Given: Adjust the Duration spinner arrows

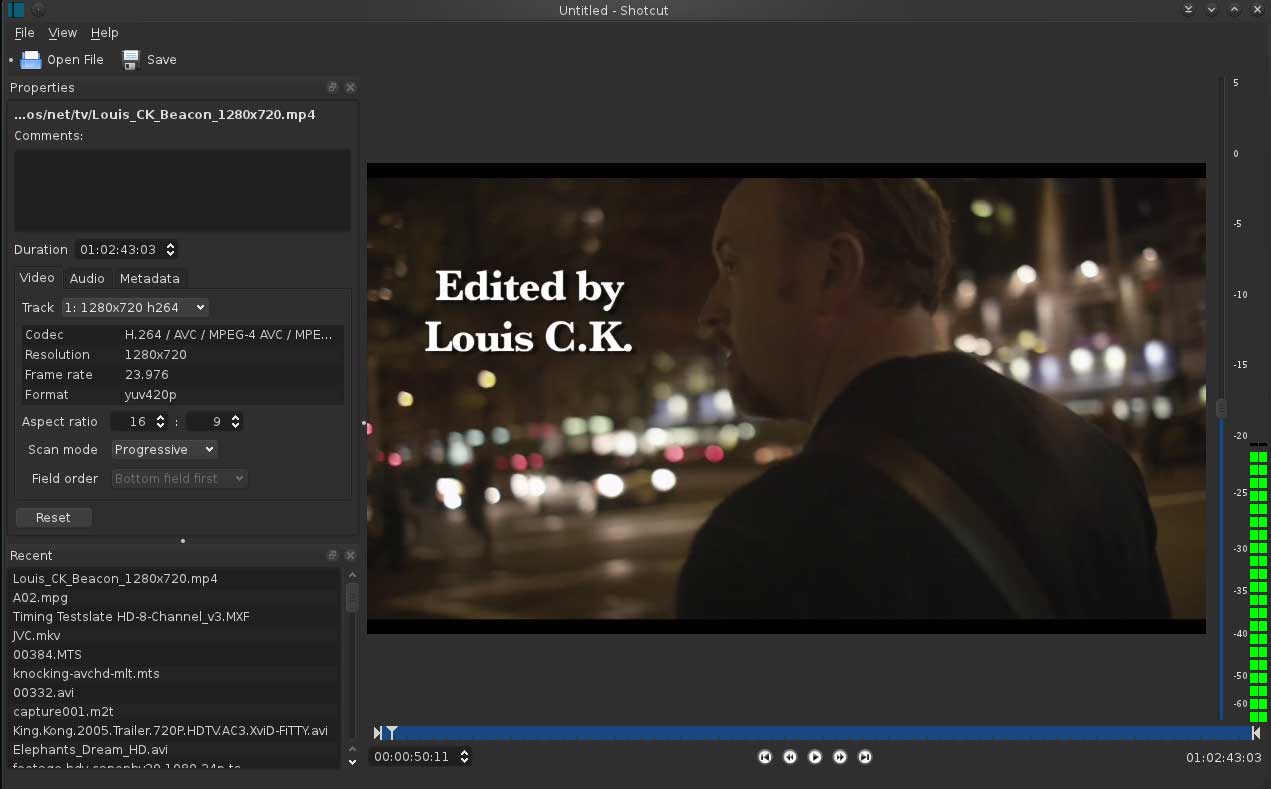Looking at the screenshot, I should click(170, 250).
